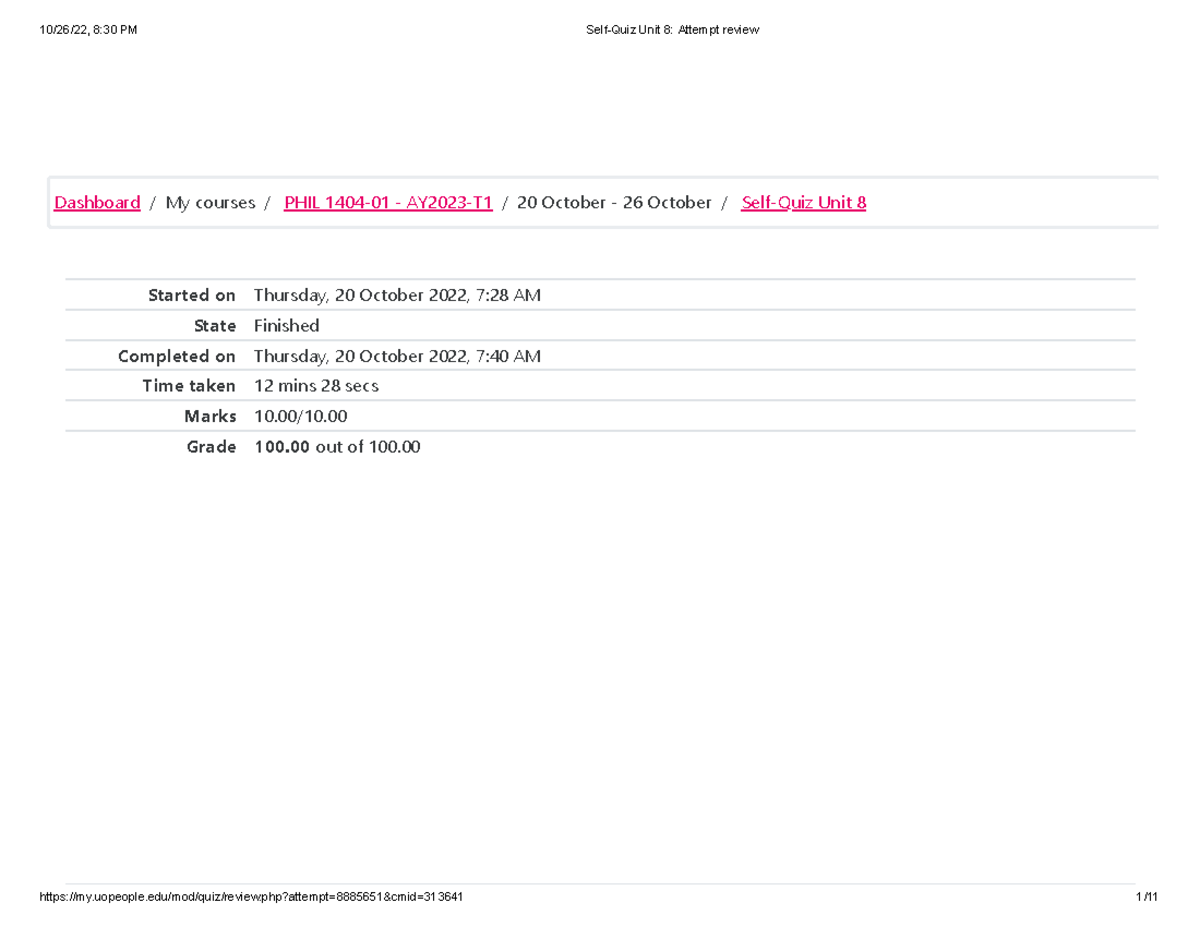Click the Finished state value

coord(286,325)
